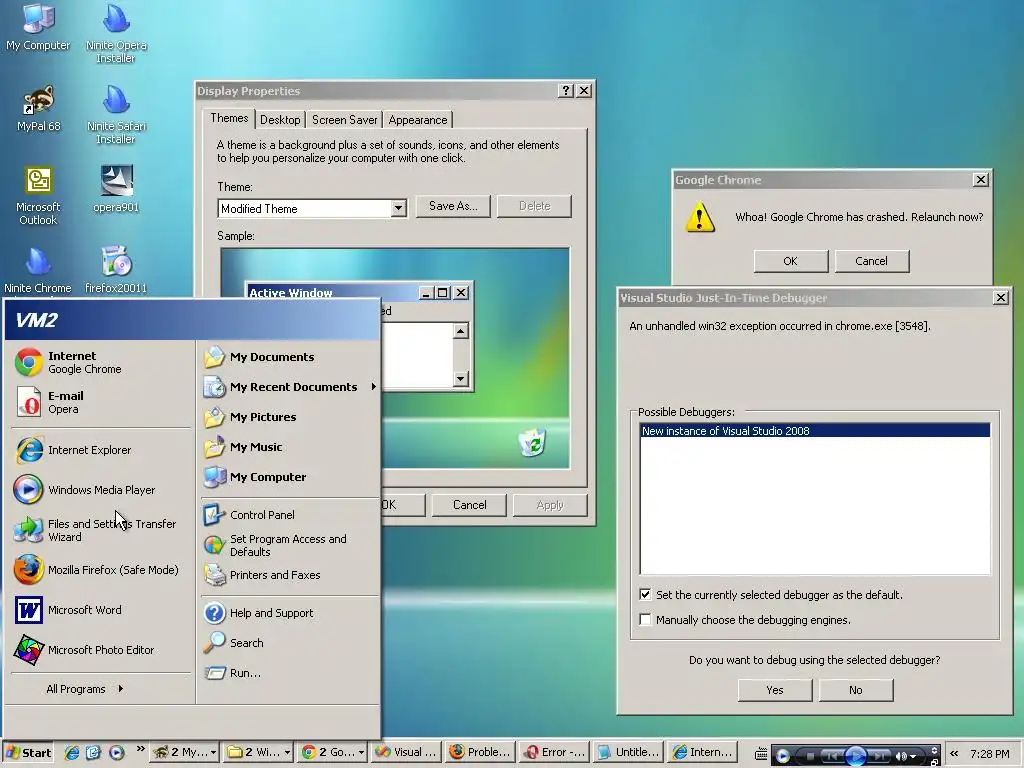Open Windows Media Player from Start menu
This screenshot has width=1024, height=768.
(x=101, y=490)
